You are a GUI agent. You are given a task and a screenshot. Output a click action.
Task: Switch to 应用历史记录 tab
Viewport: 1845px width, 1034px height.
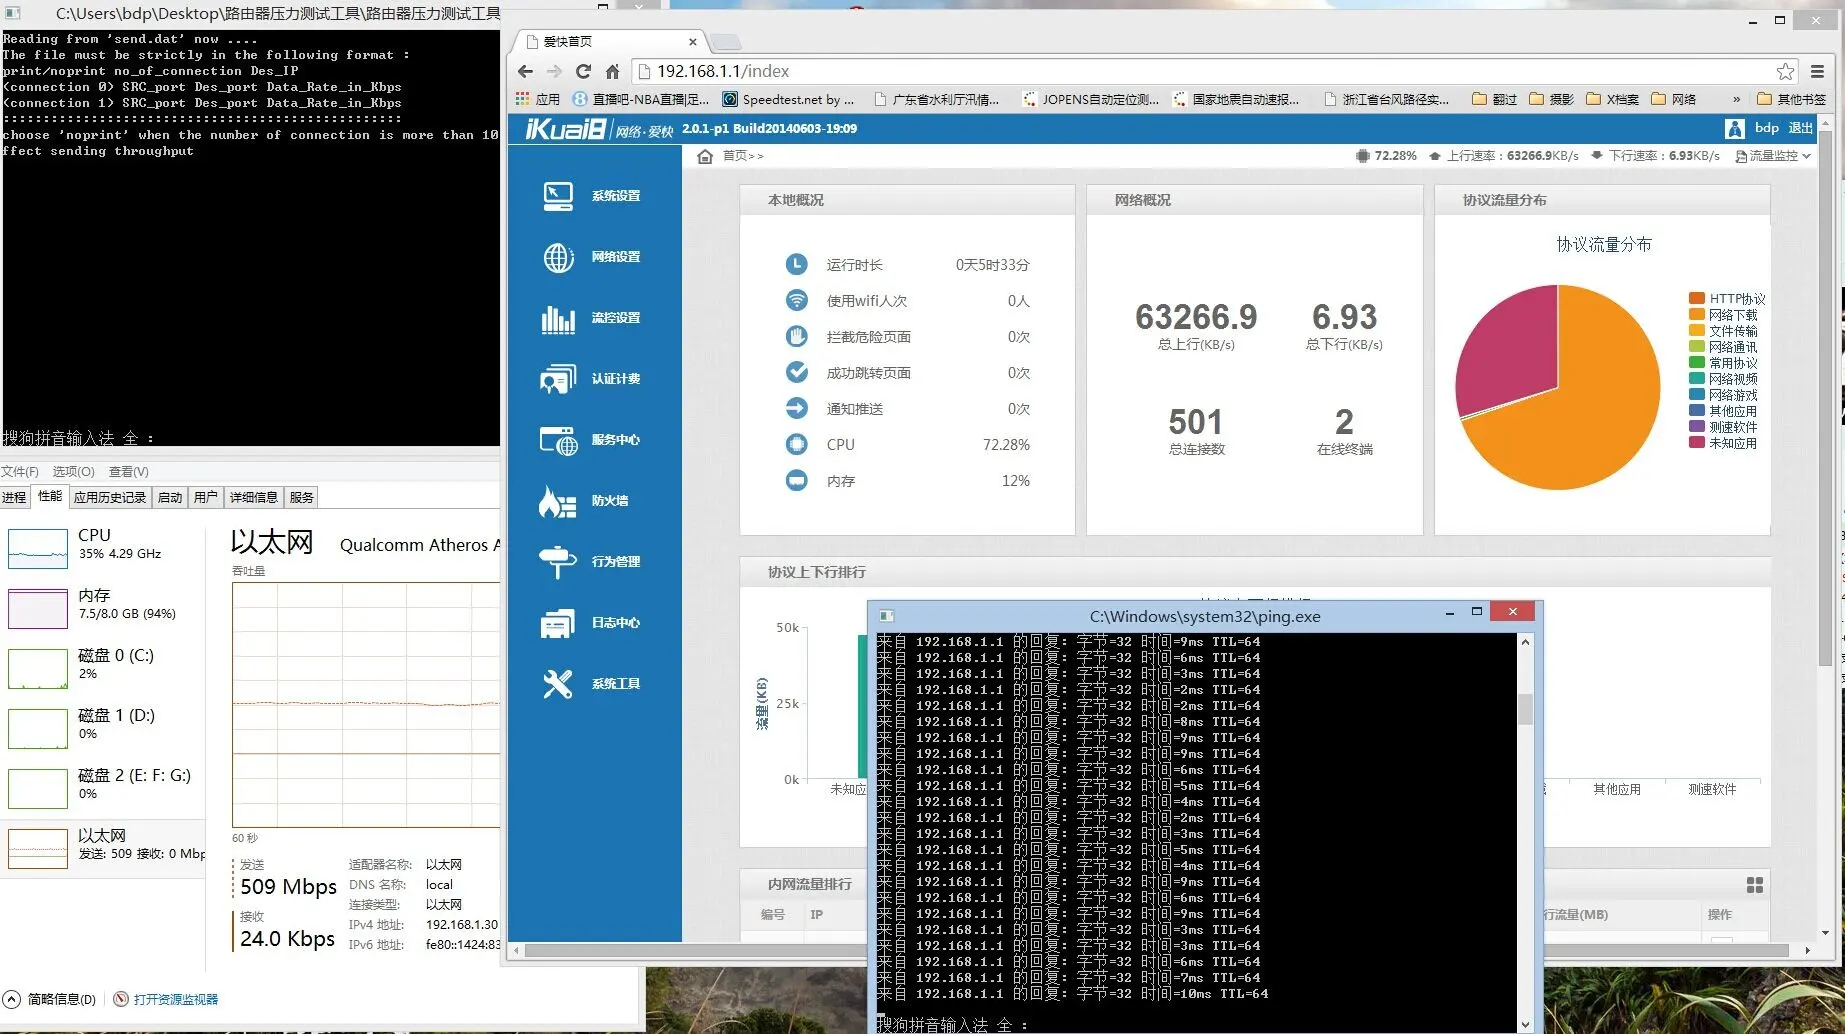[110, 498]
